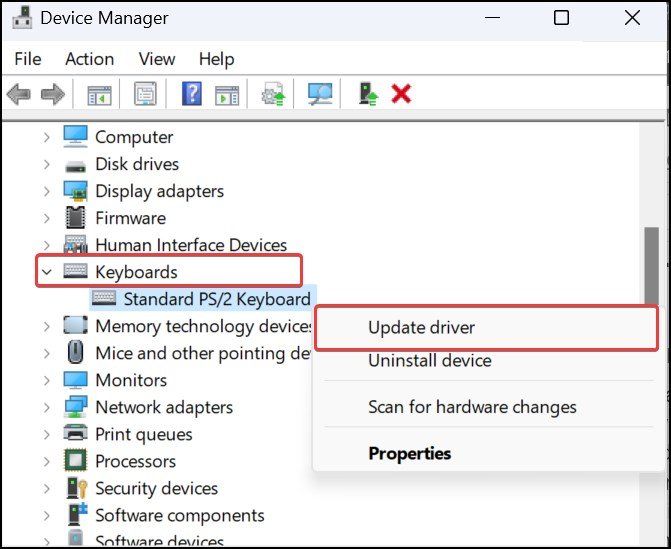Open the Action menu
The image size is (671, 549).
(x=90, y=59)
